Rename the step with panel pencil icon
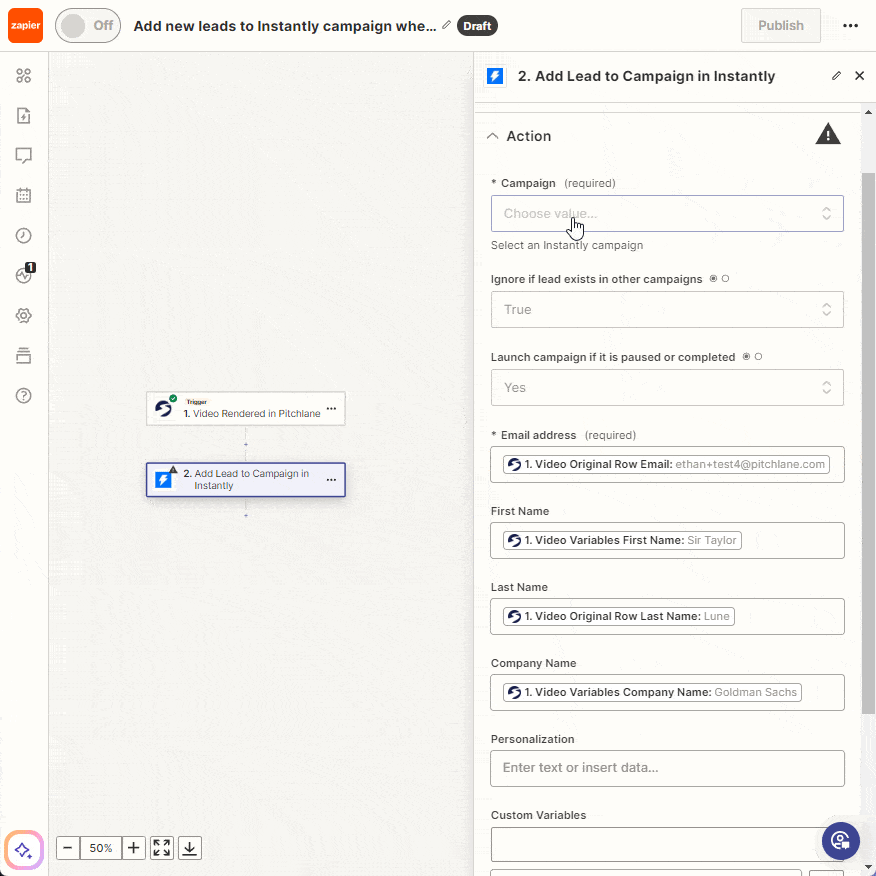 click(836, 76)
